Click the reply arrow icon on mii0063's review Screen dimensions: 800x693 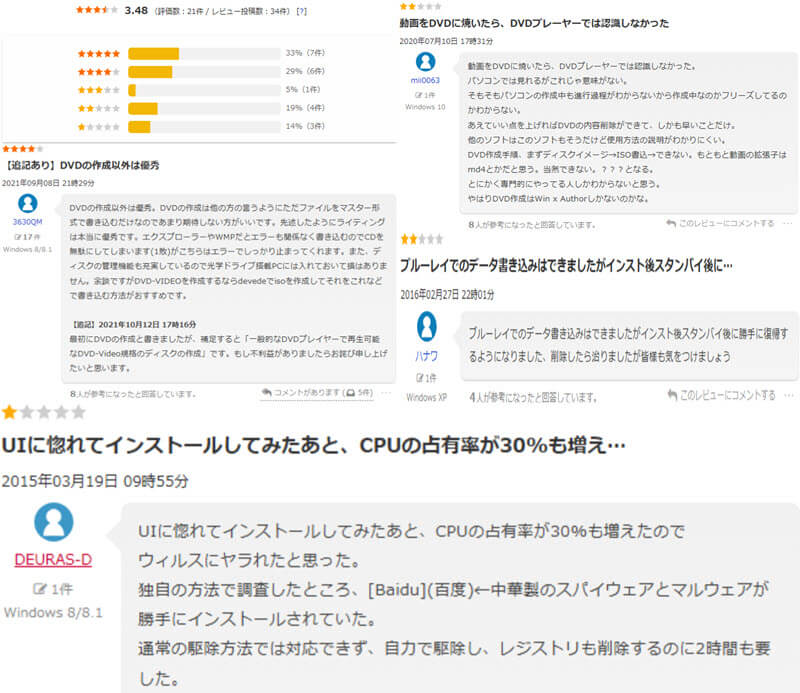[671, 223]
